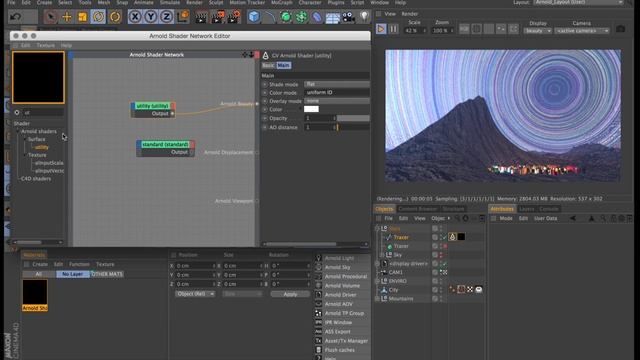The height and width of the screenshot is (360, 640).
Task: Open Edit Render Settings clapperboard icon
Action: 234,17
